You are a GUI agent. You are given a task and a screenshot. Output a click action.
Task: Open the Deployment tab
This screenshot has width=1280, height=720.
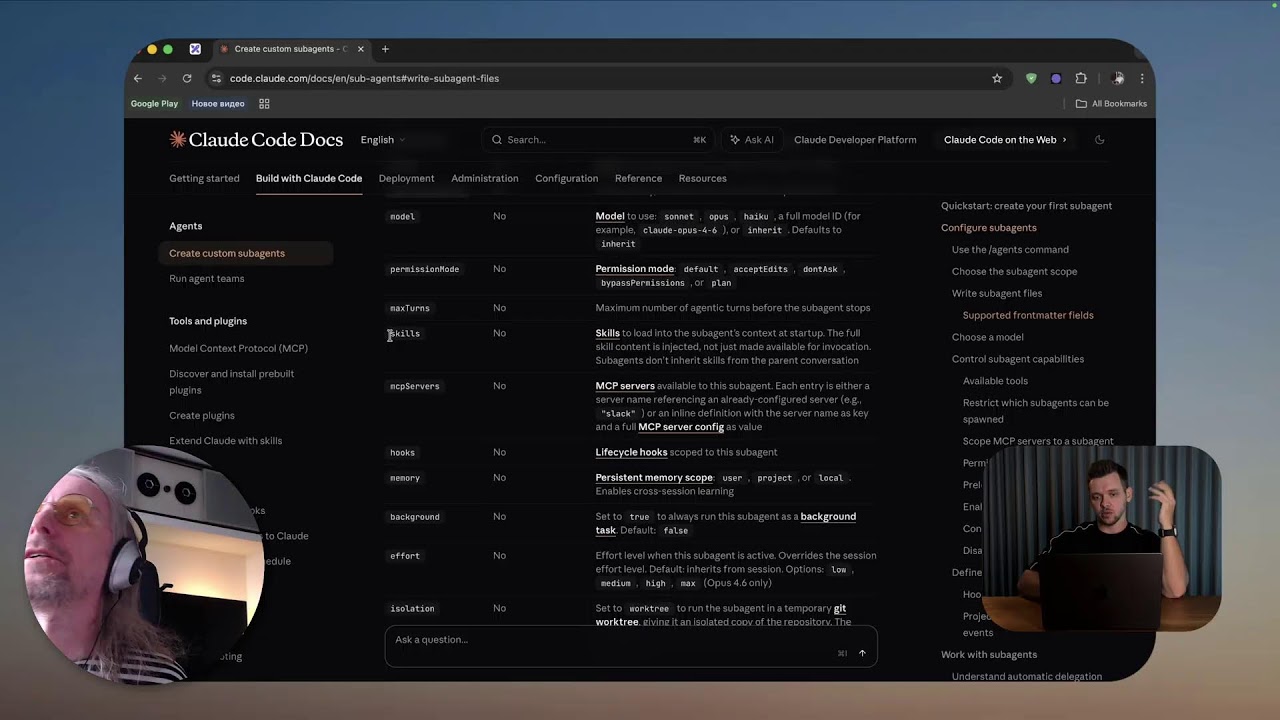coord(406,179)
